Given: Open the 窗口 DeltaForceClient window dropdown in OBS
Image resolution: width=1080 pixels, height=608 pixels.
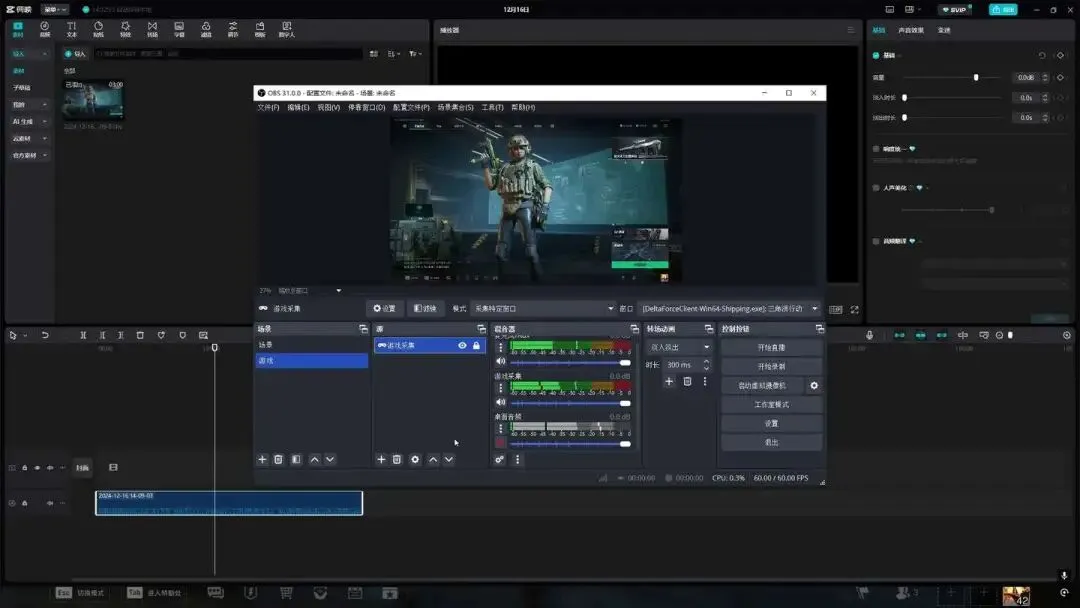Looking at the screenshot, I should click(729, 308).
